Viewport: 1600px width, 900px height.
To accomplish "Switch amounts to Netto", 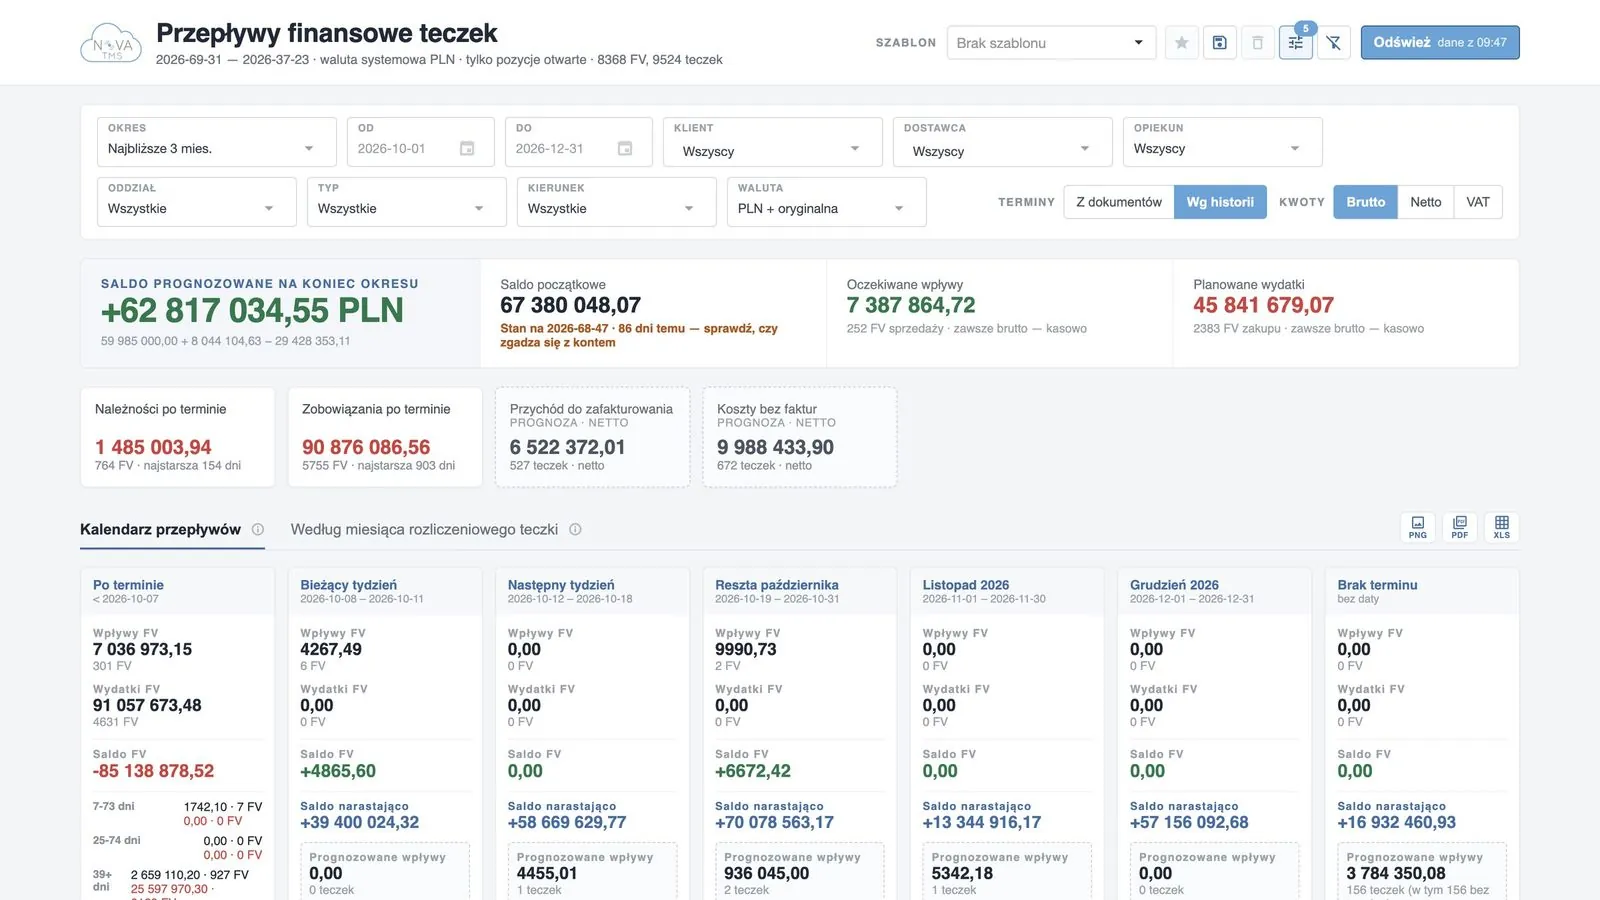I will [x=1426, y=202].
